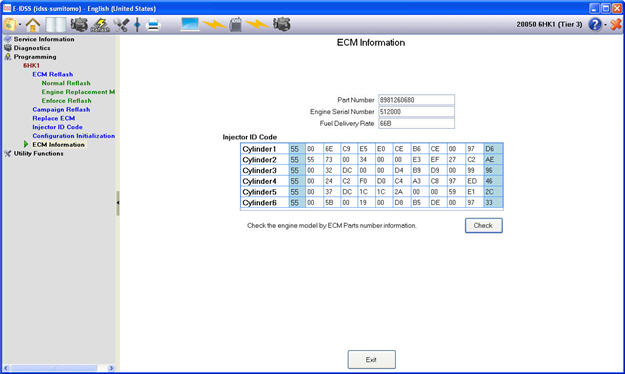625x374 pixels.
Task: Open the service manual book icon
Action: click(56, 25)
